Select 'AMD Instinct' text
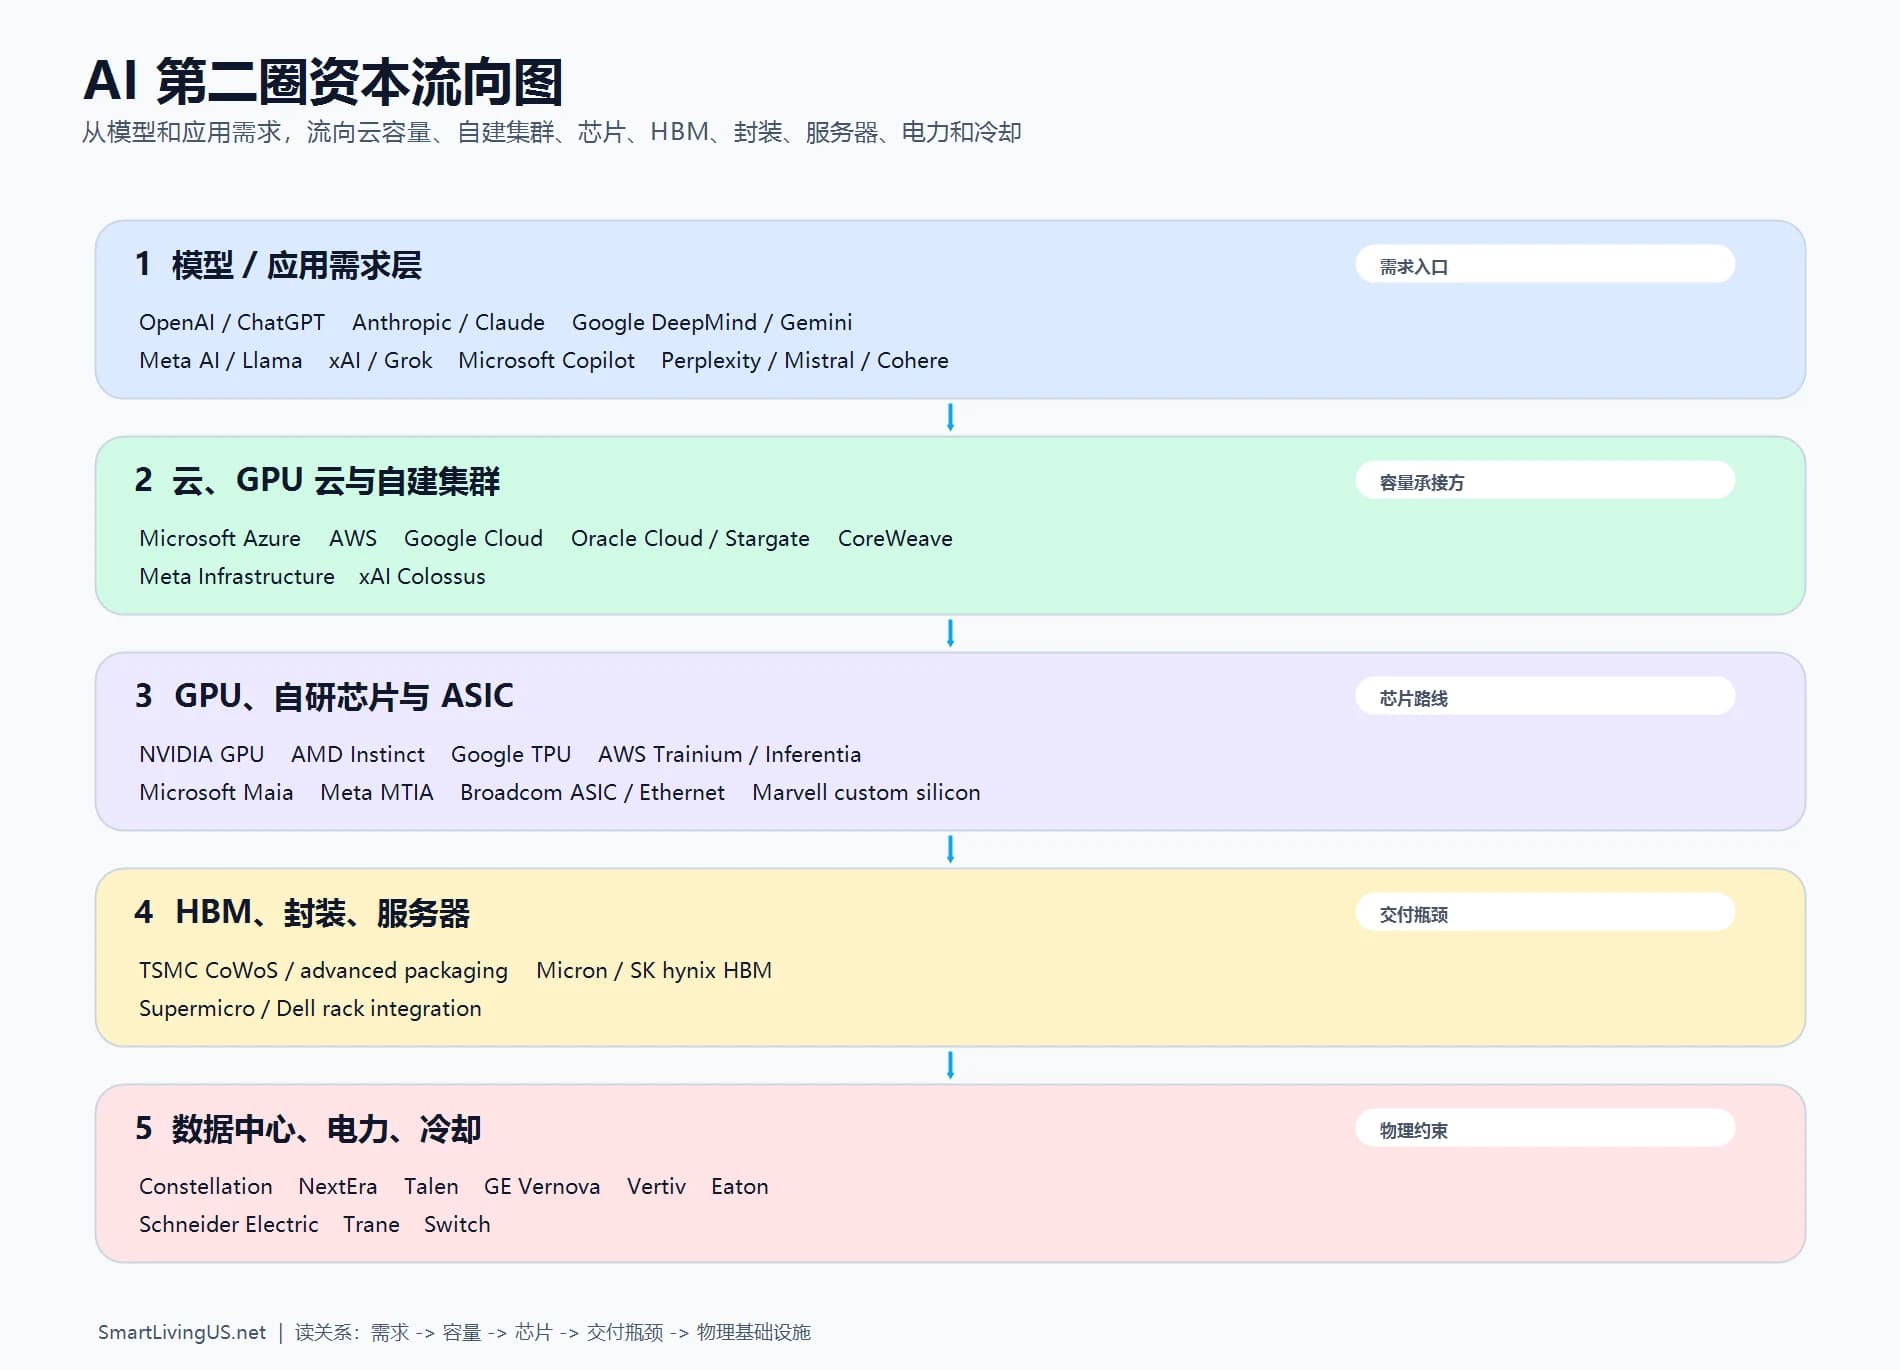Image resolution: width=1900 pixels, height=1370 pixels. click(358, 754)
